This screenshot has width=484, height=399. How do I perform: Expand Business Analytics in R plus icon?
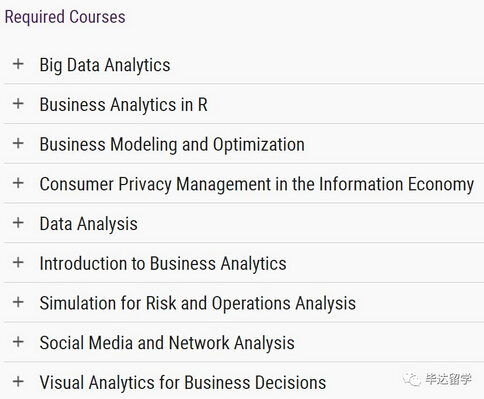[18, 103]
